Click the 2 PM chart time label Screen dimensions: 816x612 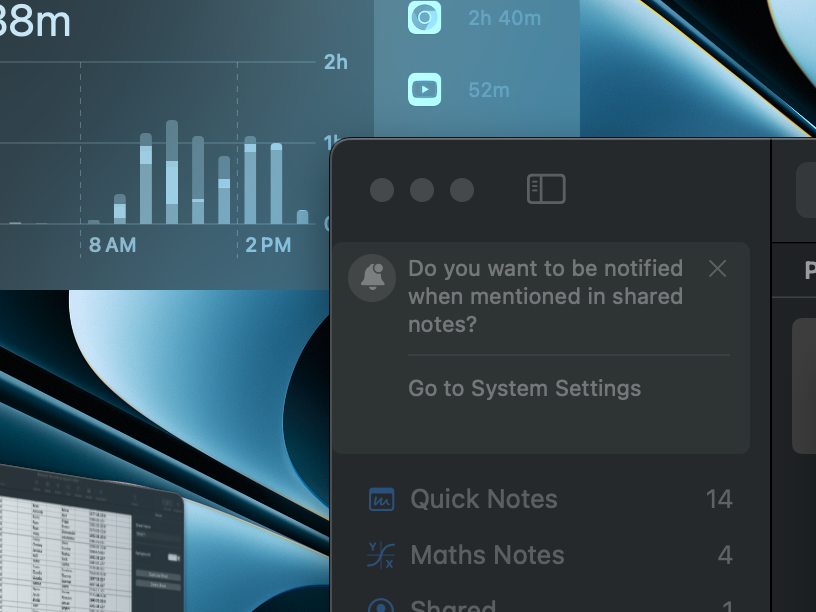pyautogui.click(x=268, y=245)
